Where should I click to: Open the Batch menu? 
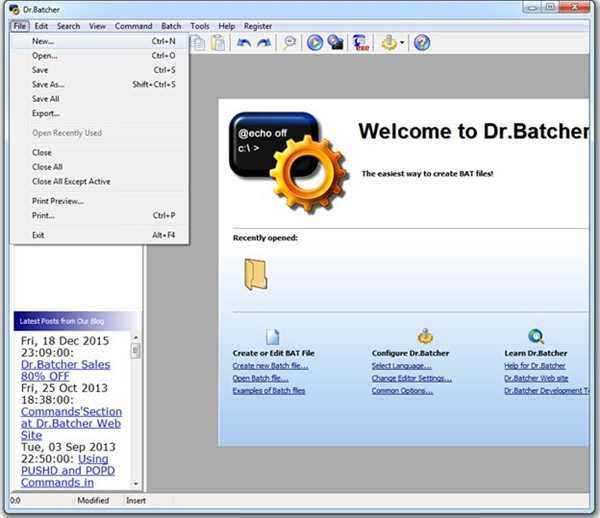pyautogui.click(x=171, y=26)
